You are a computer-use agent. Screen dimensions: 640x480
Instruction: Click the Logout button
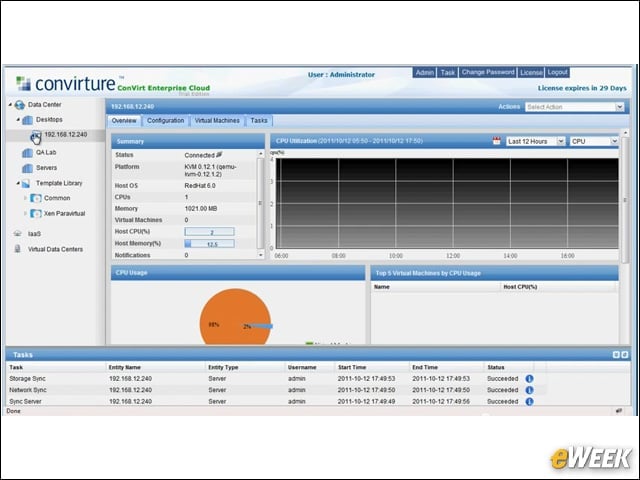click(557, 72)
